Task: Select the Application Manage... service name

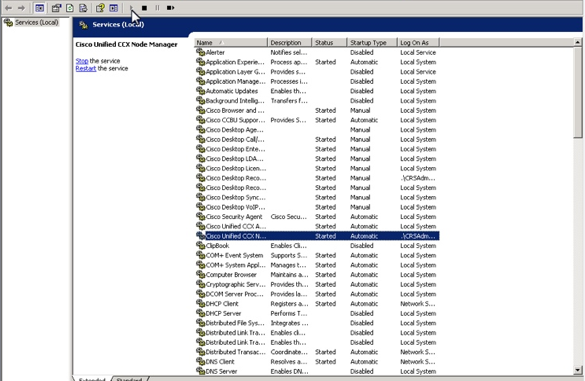Action: pyautogui.click(x=236, y=81)
